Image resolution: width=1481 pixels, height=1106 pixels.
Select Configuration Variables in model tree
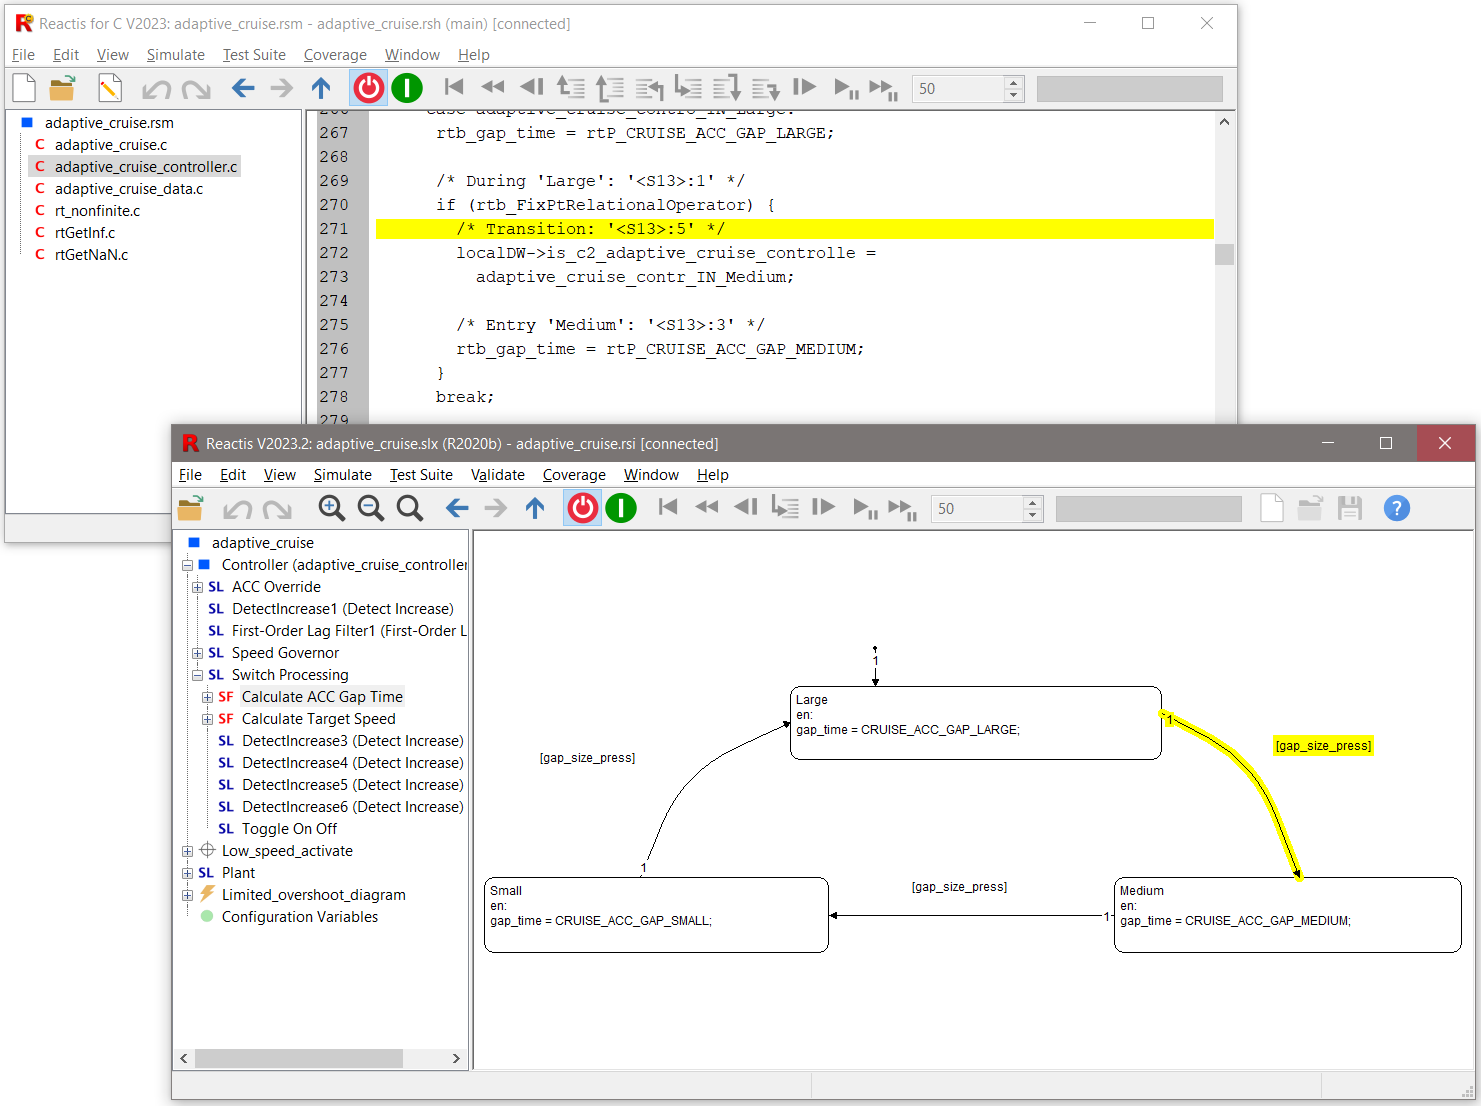coord(299,917)
